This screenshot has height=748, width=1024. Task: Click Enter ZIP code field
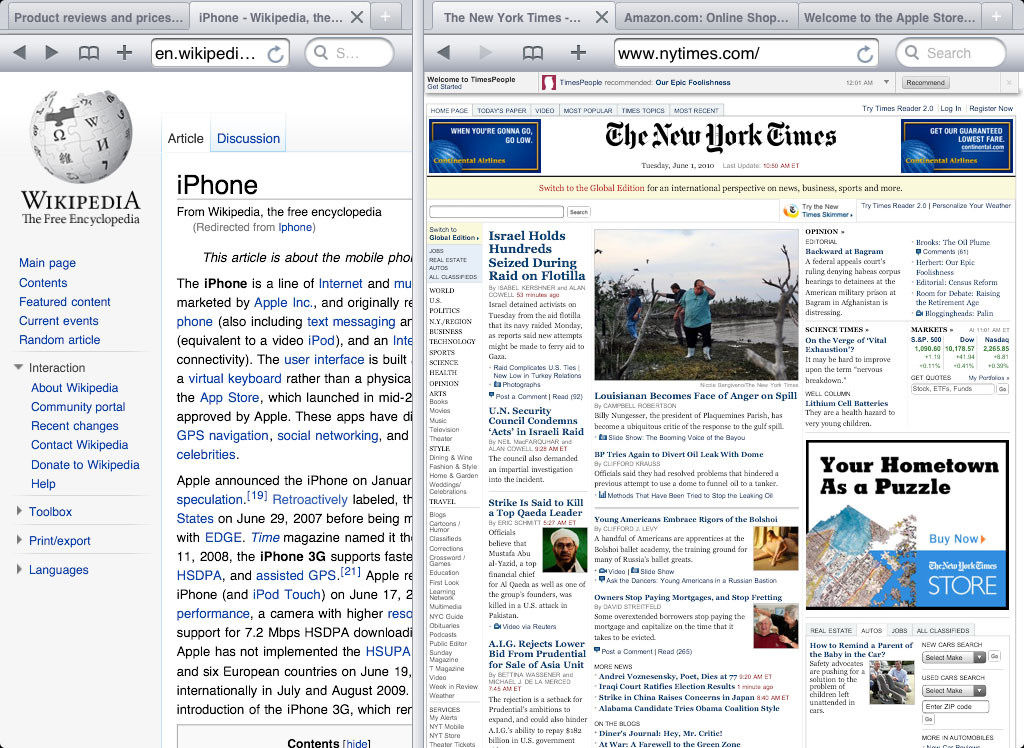pos(955,706)
